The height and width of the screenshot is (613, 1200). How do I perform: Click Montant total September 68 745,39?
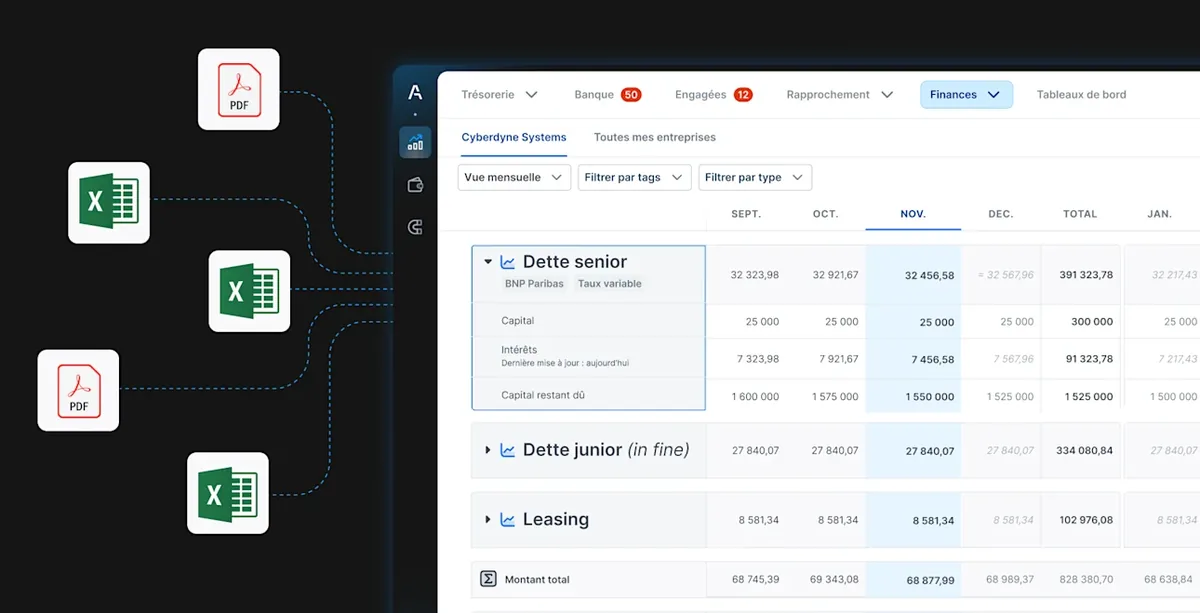click(x=755, y=580)
